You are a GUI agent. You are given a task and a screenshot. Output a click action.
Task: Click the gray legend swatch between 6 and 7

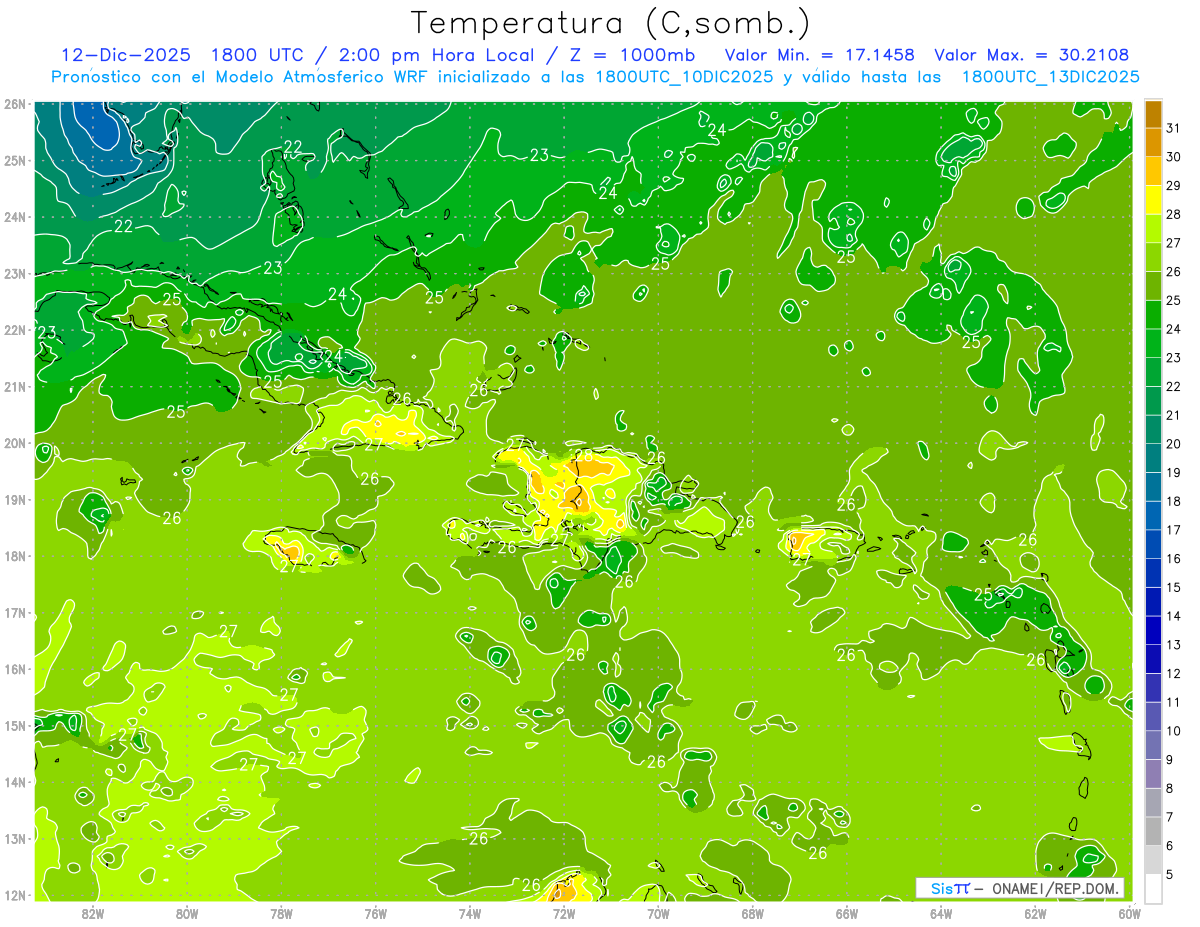coord(1153,831)
